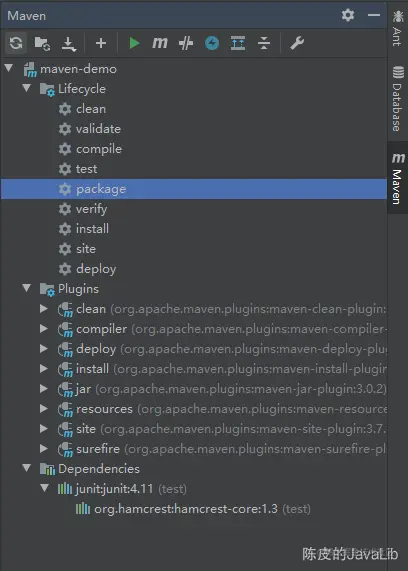Select the Maven side tab
The image size is (408, 571).
point(398,178)
